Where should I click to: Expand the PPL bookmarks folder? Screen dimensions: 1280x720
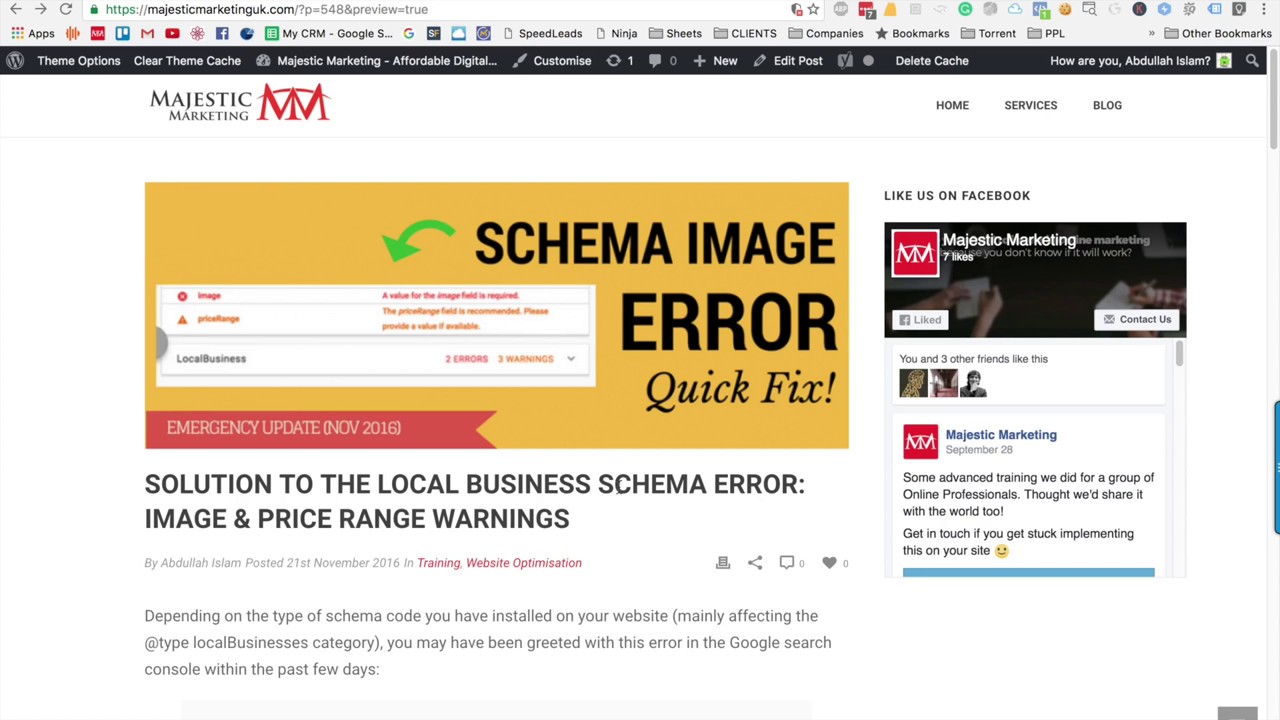click(x=1045, y=33)
